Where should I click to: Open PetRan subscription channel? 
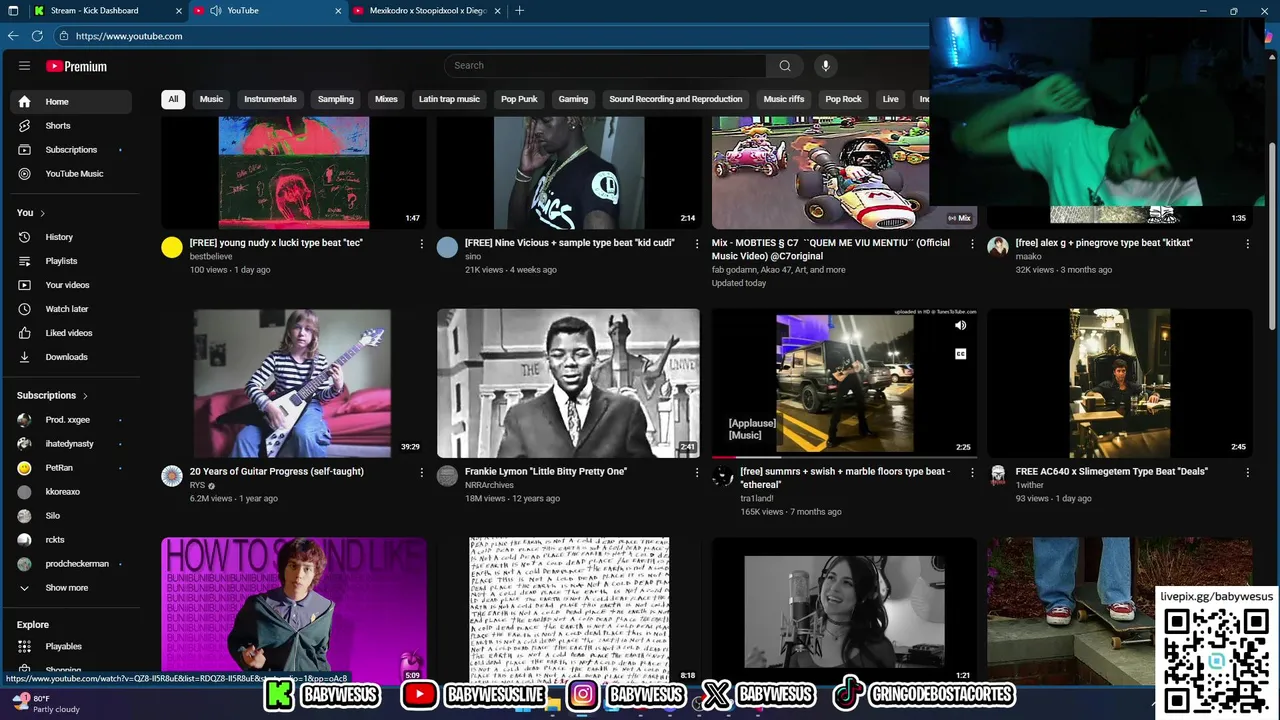71,468
